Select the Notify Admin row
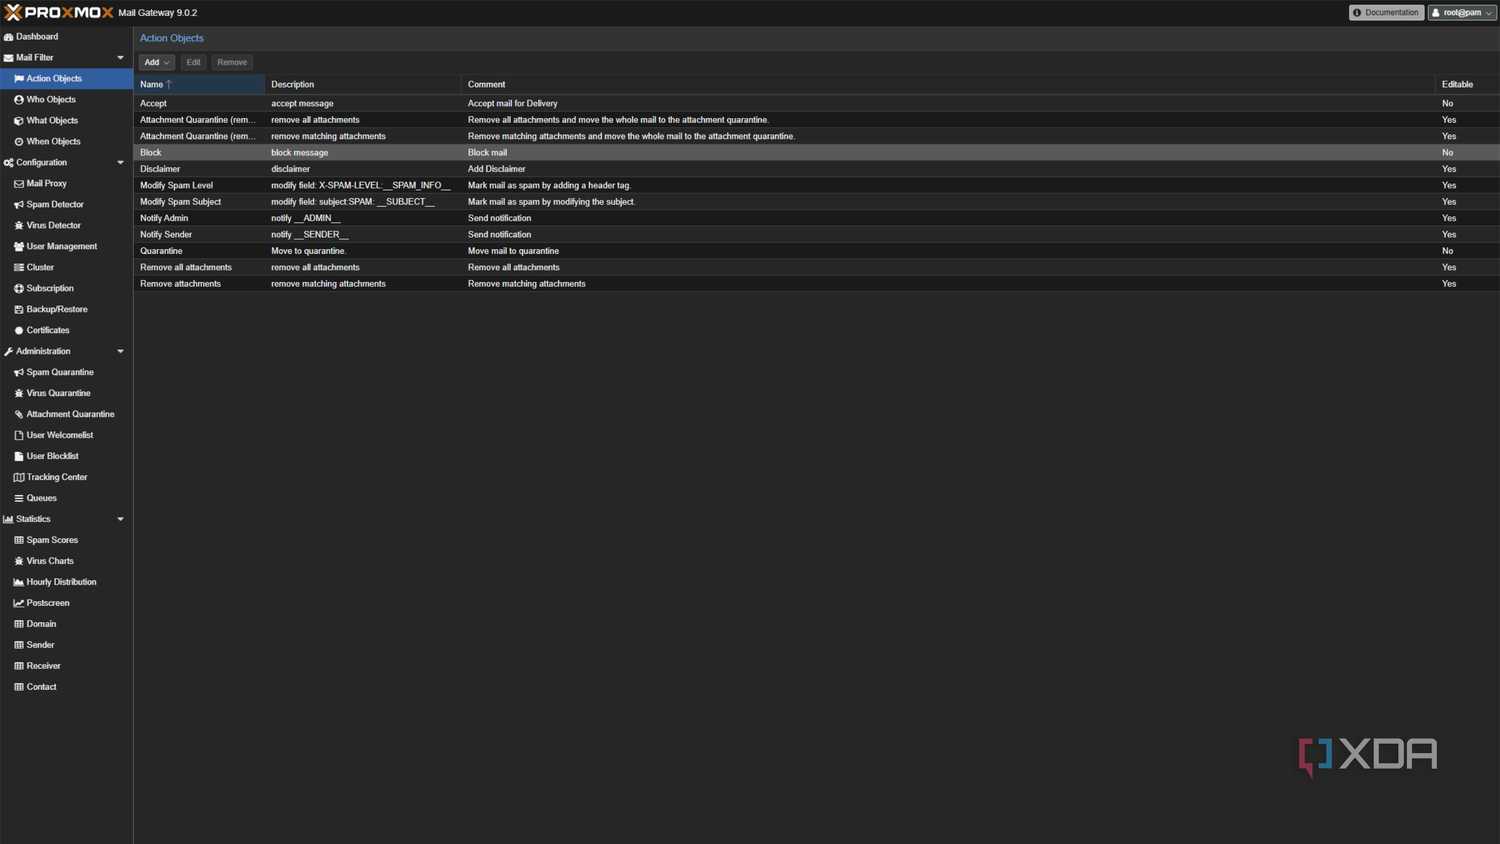This screenshot has width=1500, height=844. [817, 219]
